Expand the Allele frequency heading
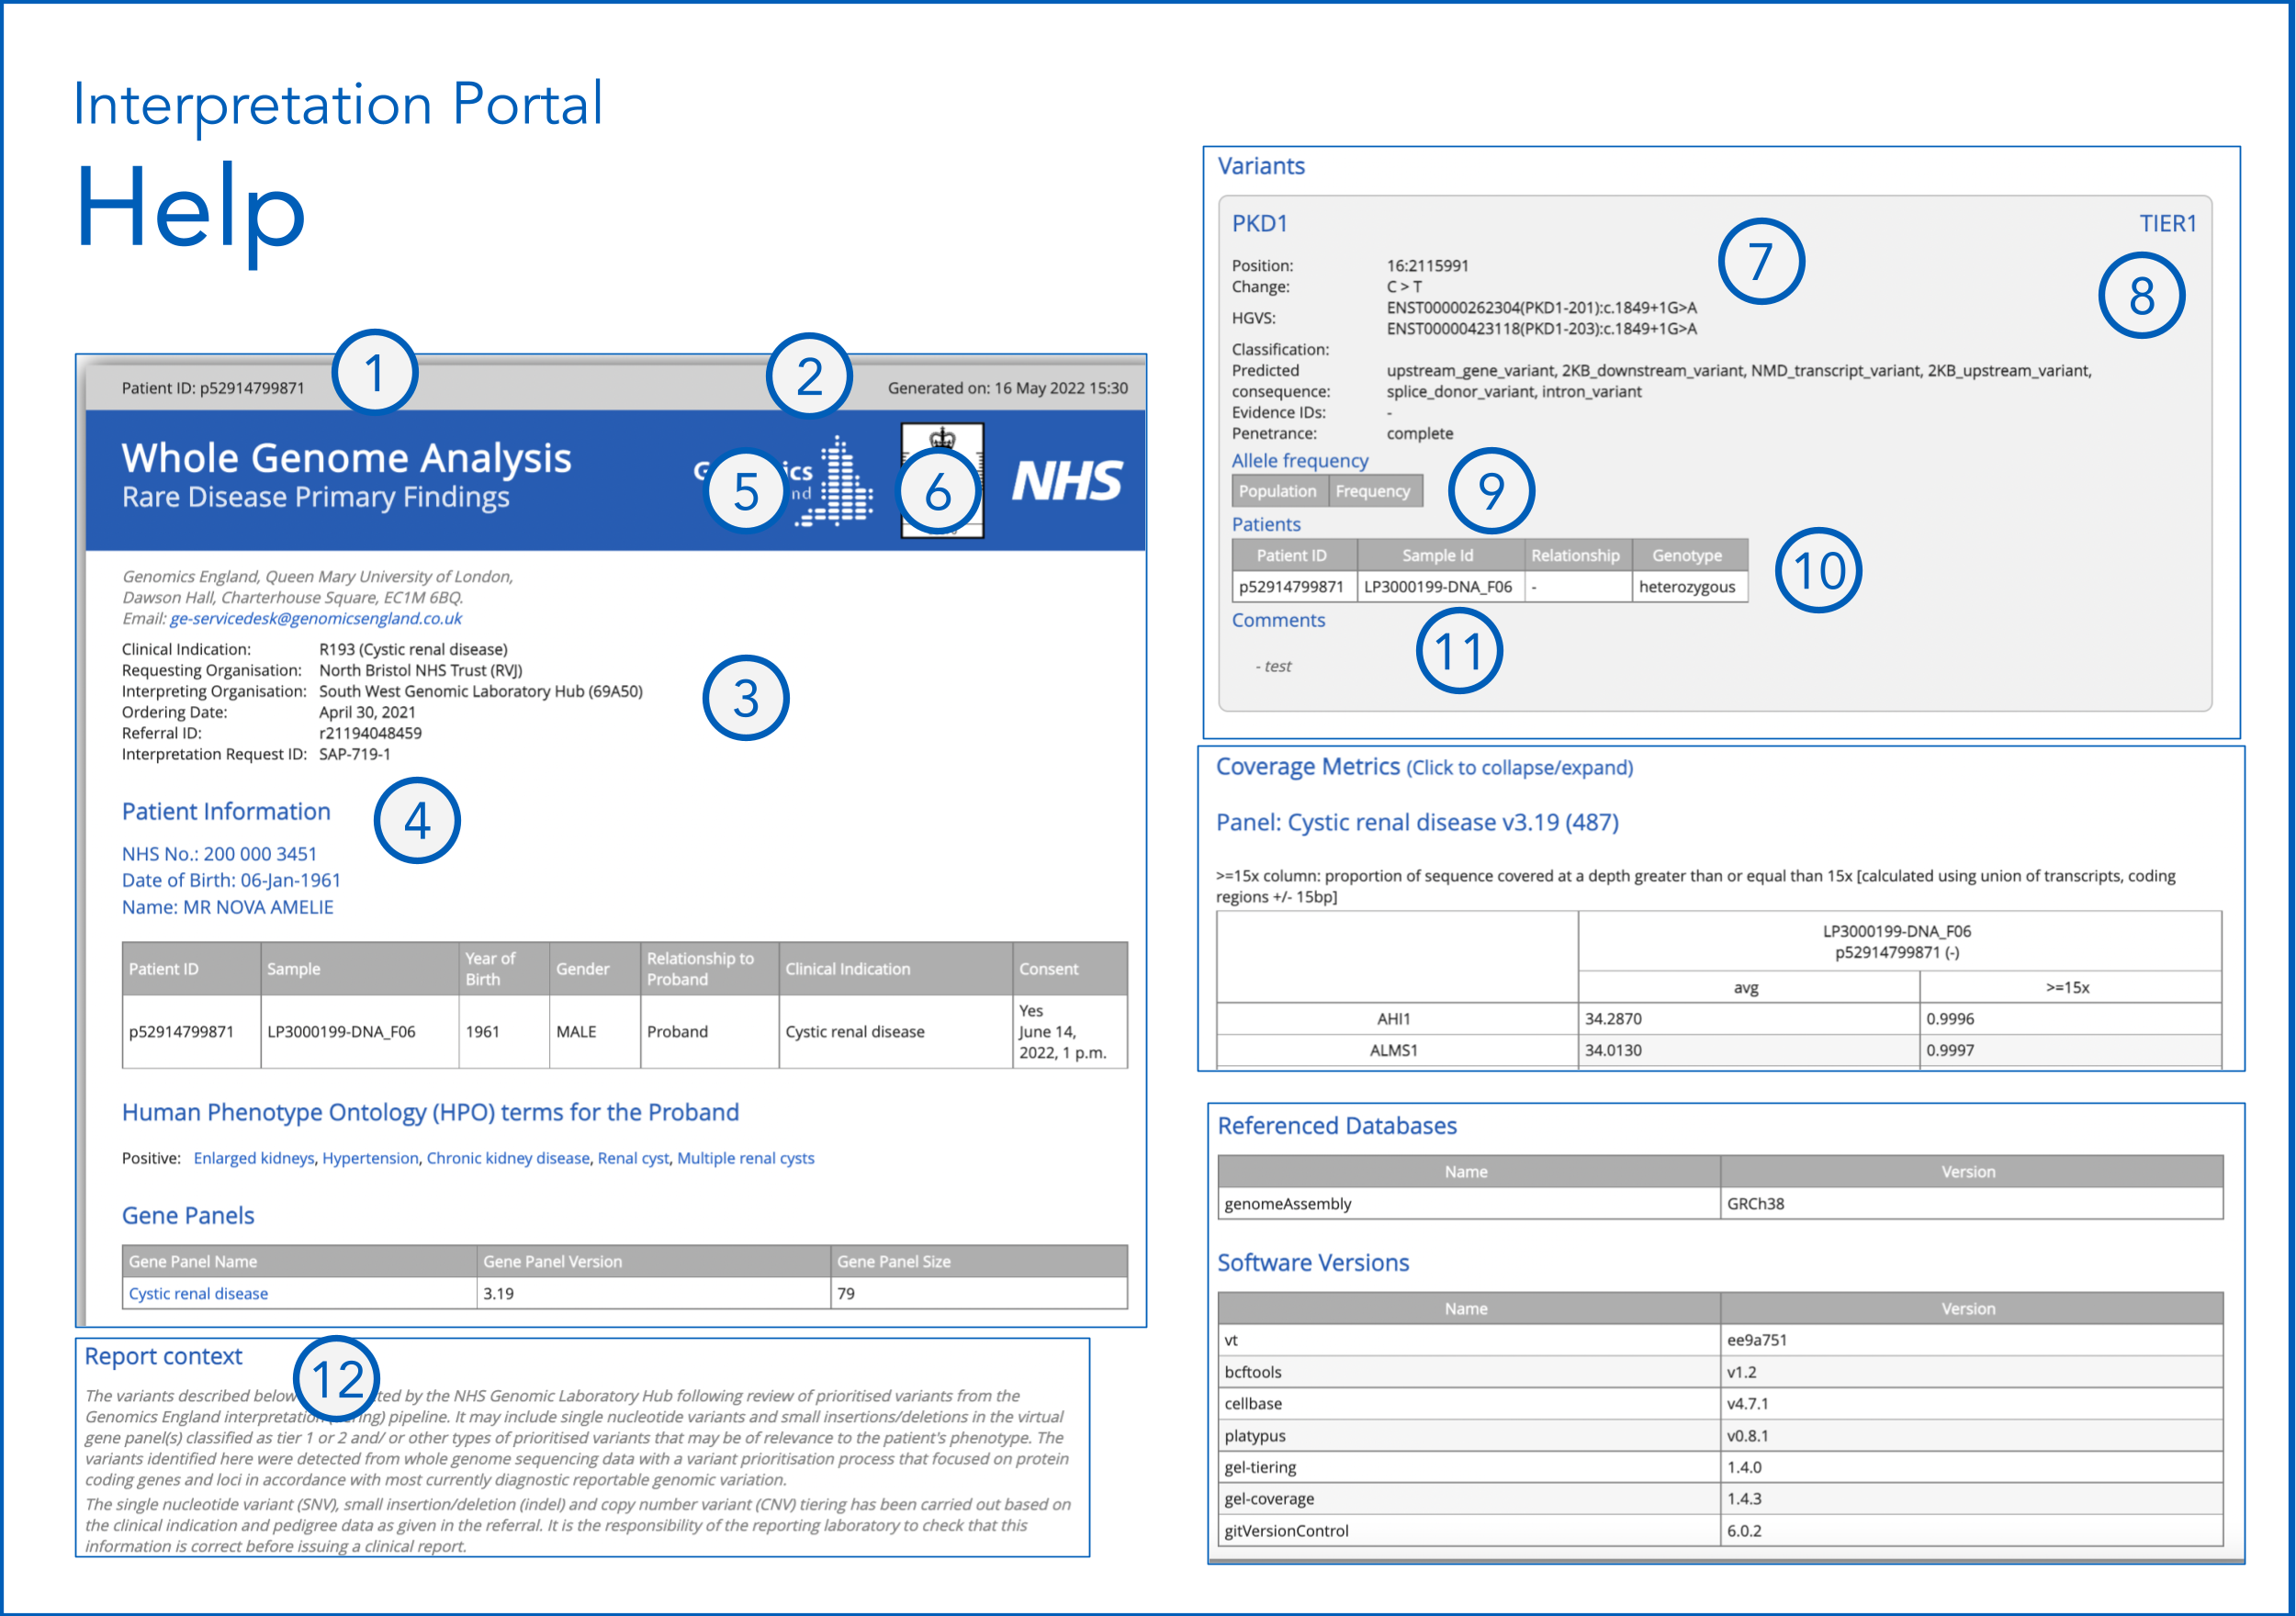This screenshot has height=1616, width=2296. pos(1299,461)
